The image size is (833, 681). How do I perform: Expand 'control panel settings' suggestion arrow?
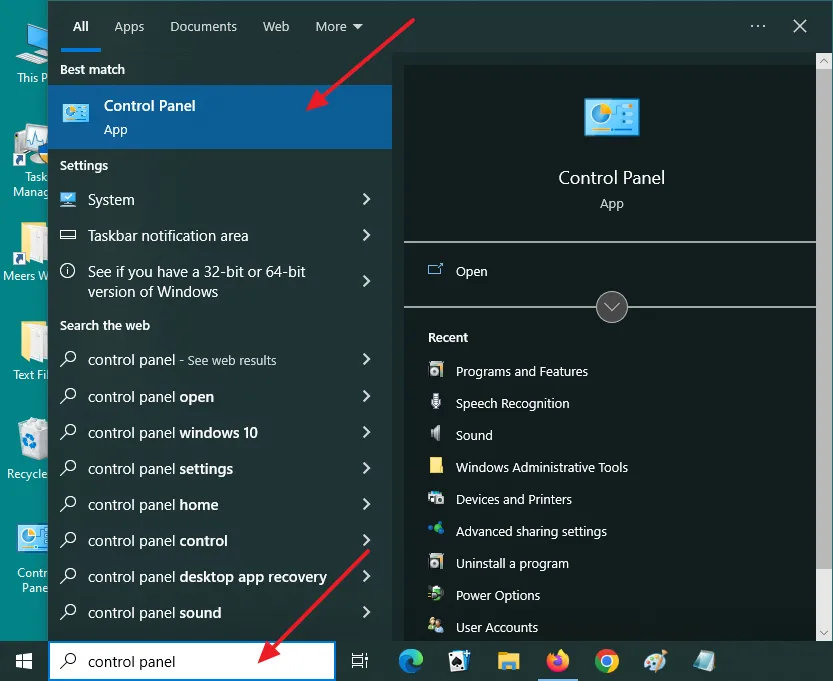tap(367, 469)
